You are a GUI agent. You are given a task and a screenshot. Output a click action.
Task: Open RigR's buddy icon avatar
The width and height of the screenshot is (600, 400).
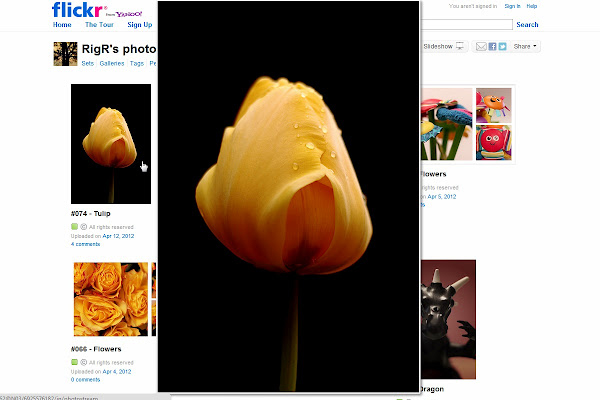[65, 54]
